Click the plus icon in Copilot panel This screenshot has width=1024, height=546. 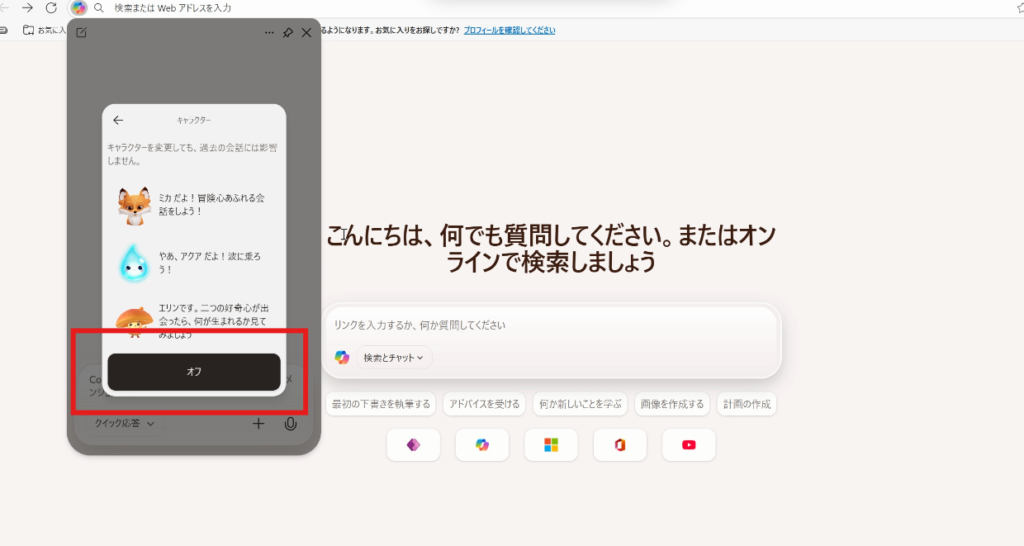point(258,424)
